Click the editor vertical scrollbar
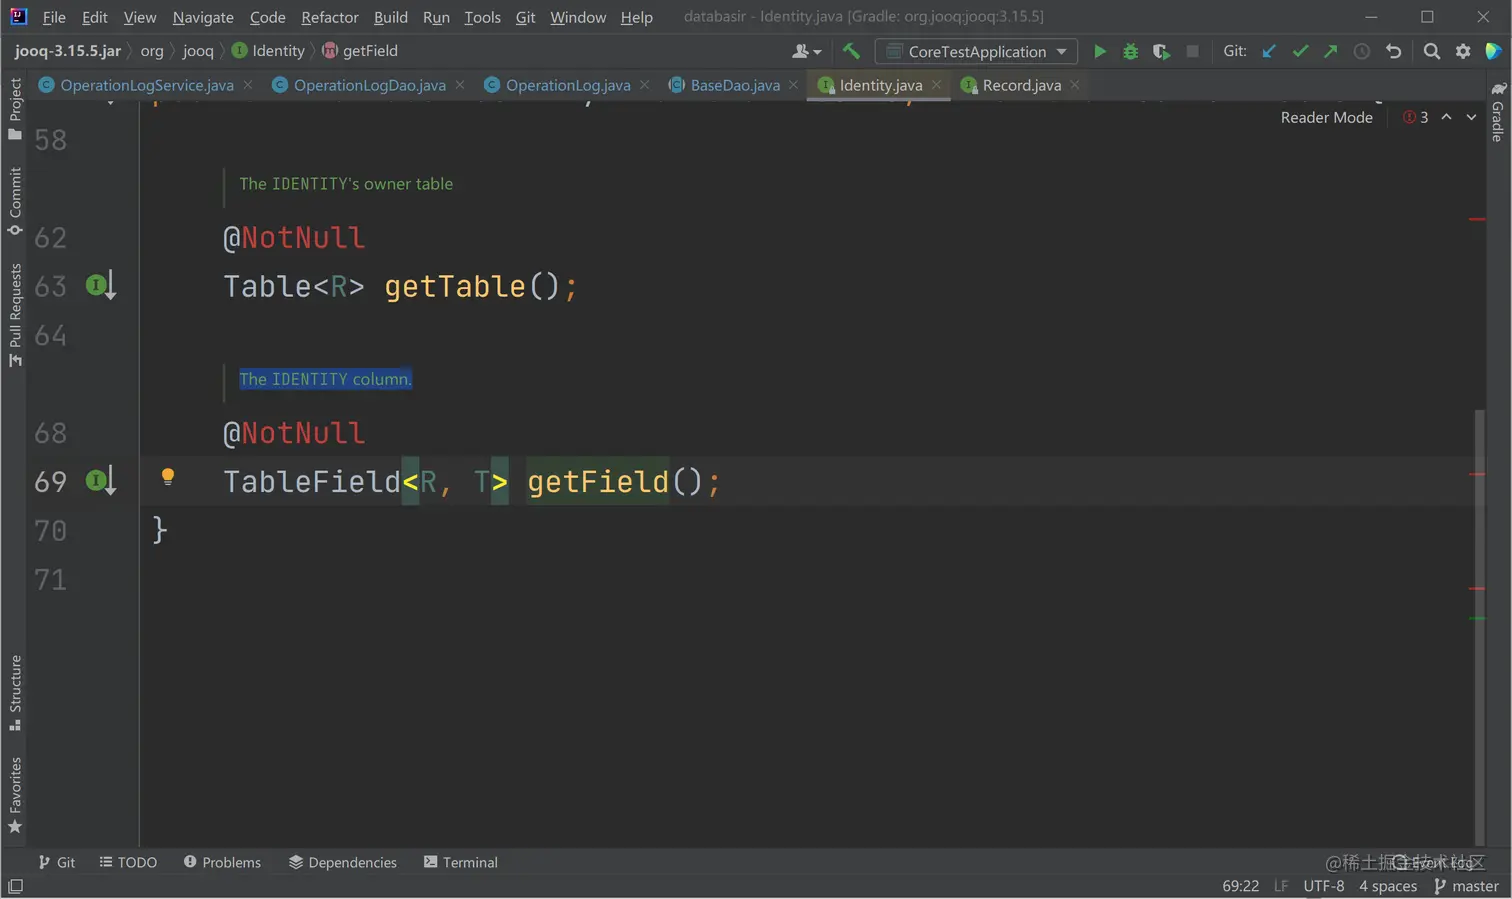 (x=1479, y=626)
